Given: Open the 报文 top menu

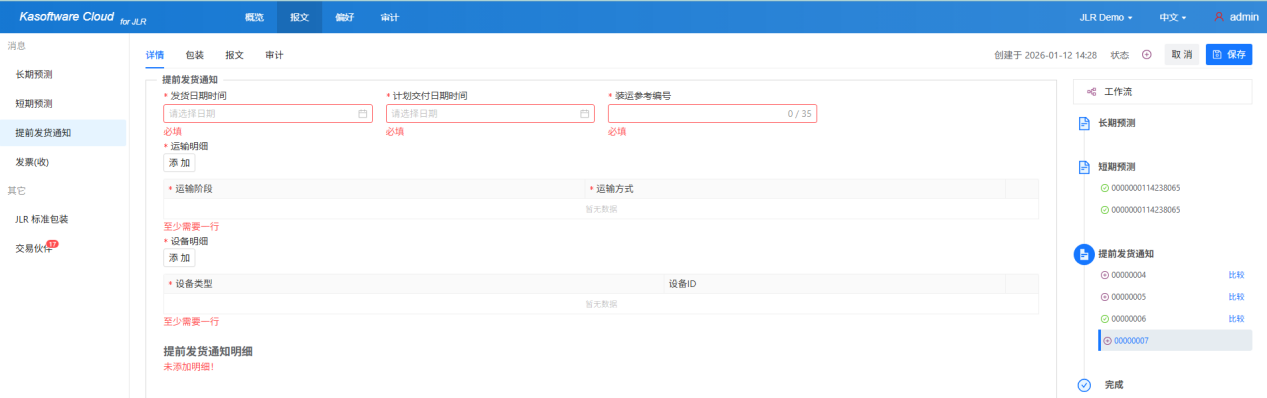Looking at the screenshot, I should 299,17.
